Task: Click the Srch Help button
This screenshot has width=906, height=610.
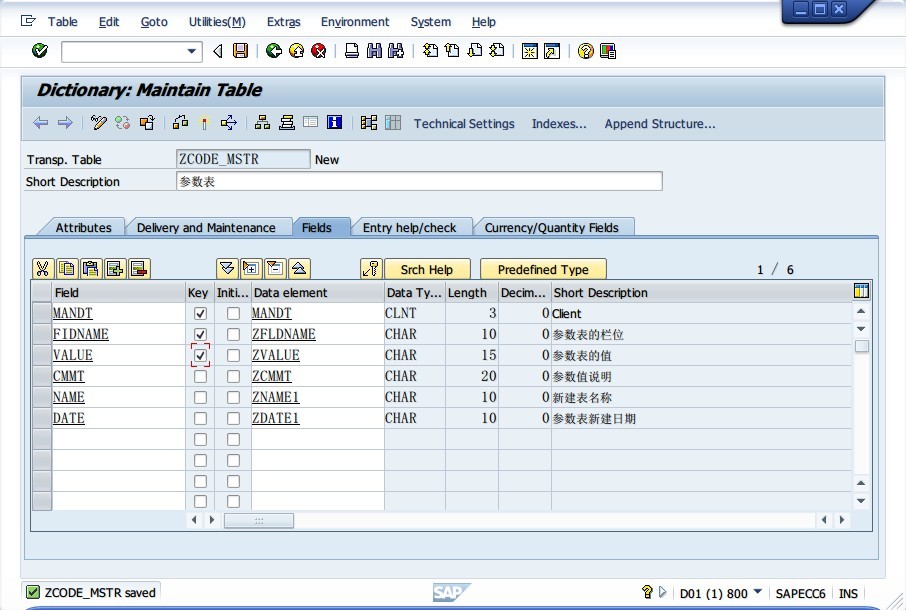Action: click(427, 269)
